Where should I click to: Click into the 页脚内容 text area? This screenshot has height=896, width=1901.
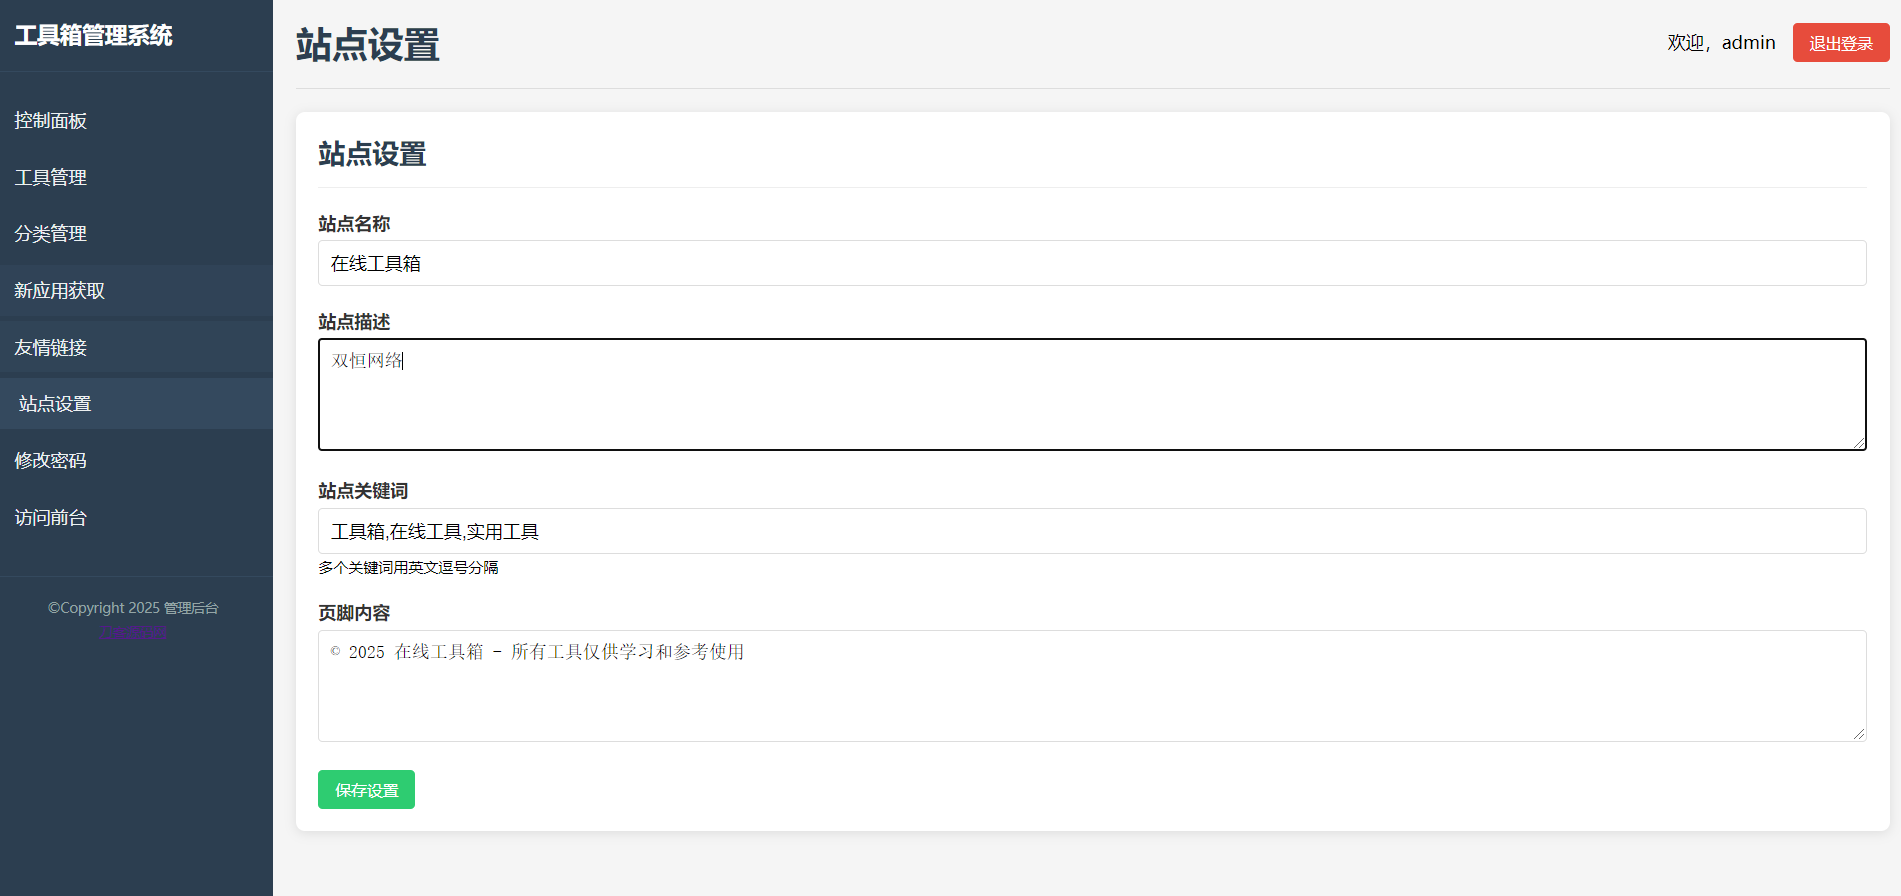coord(1091,687)
